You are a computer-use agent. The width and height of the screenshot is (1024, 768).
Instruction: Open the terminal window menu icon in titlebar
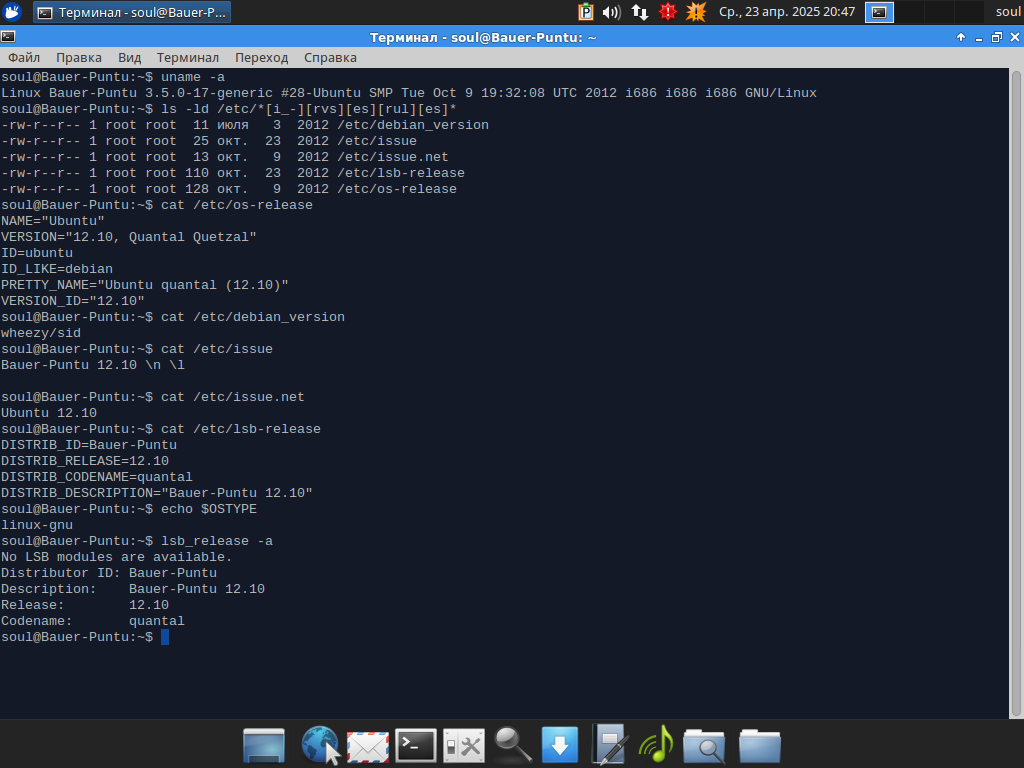[8, 37]
